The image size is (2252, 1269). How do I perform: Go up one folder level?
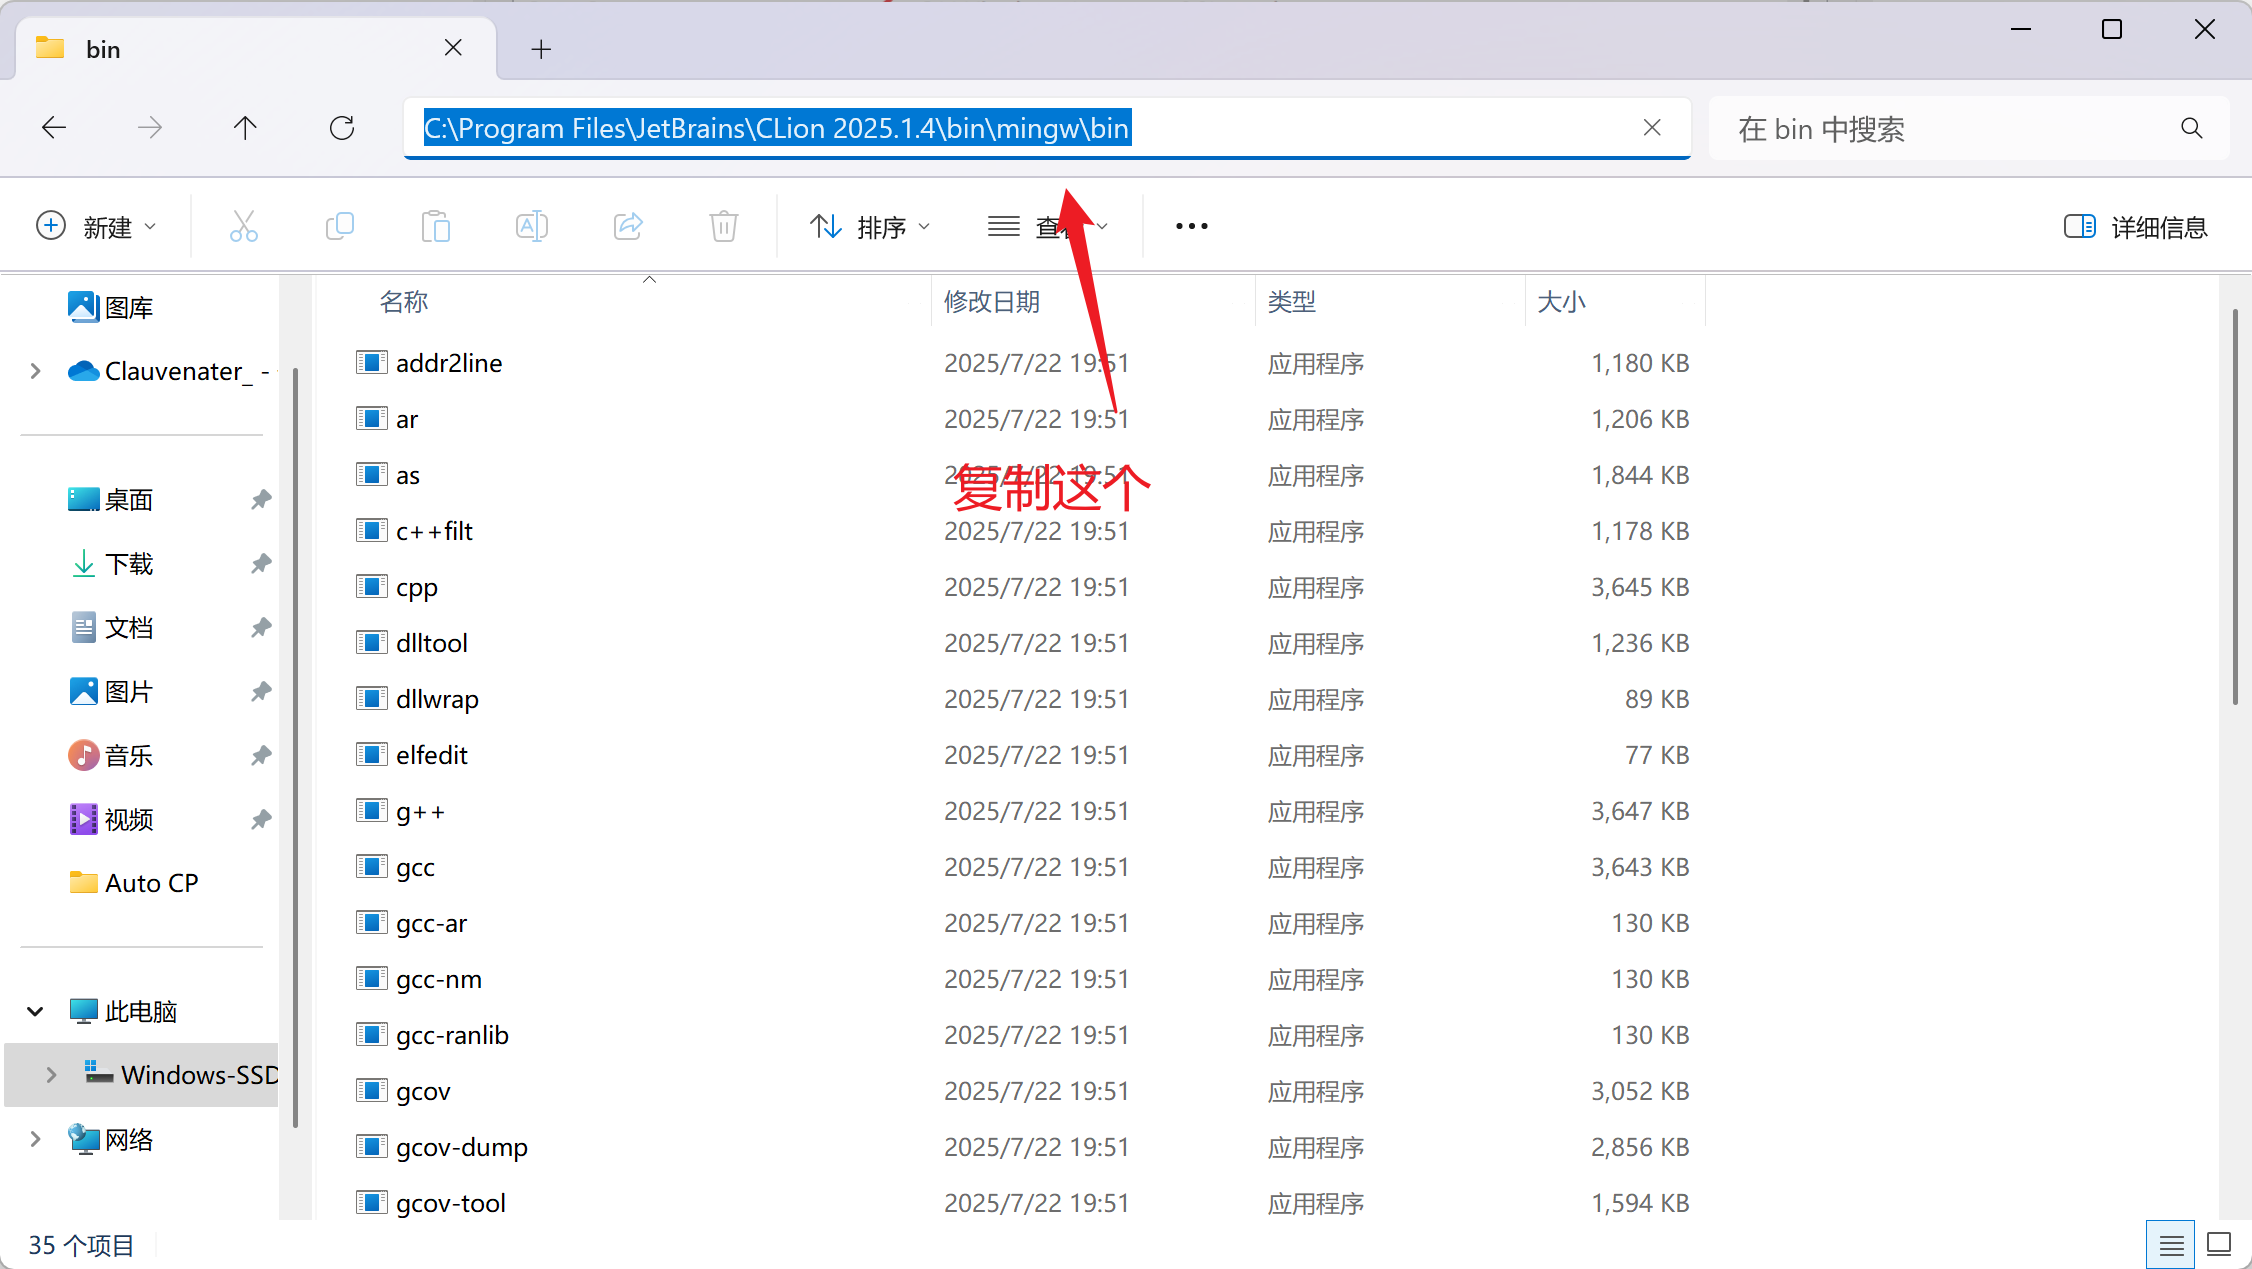point(245,128)
